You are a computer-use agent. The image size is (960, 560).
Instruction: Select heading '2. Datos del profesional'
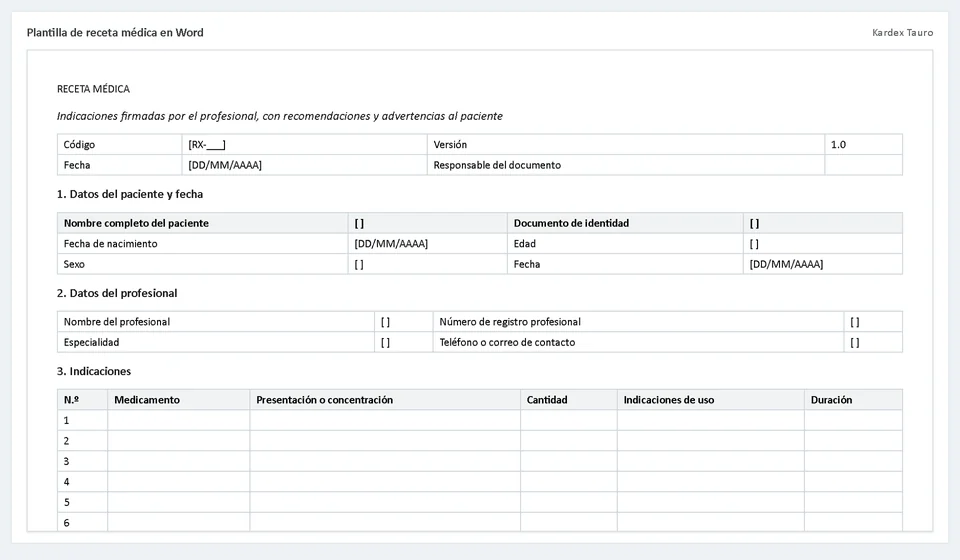(x=117, y=293)
